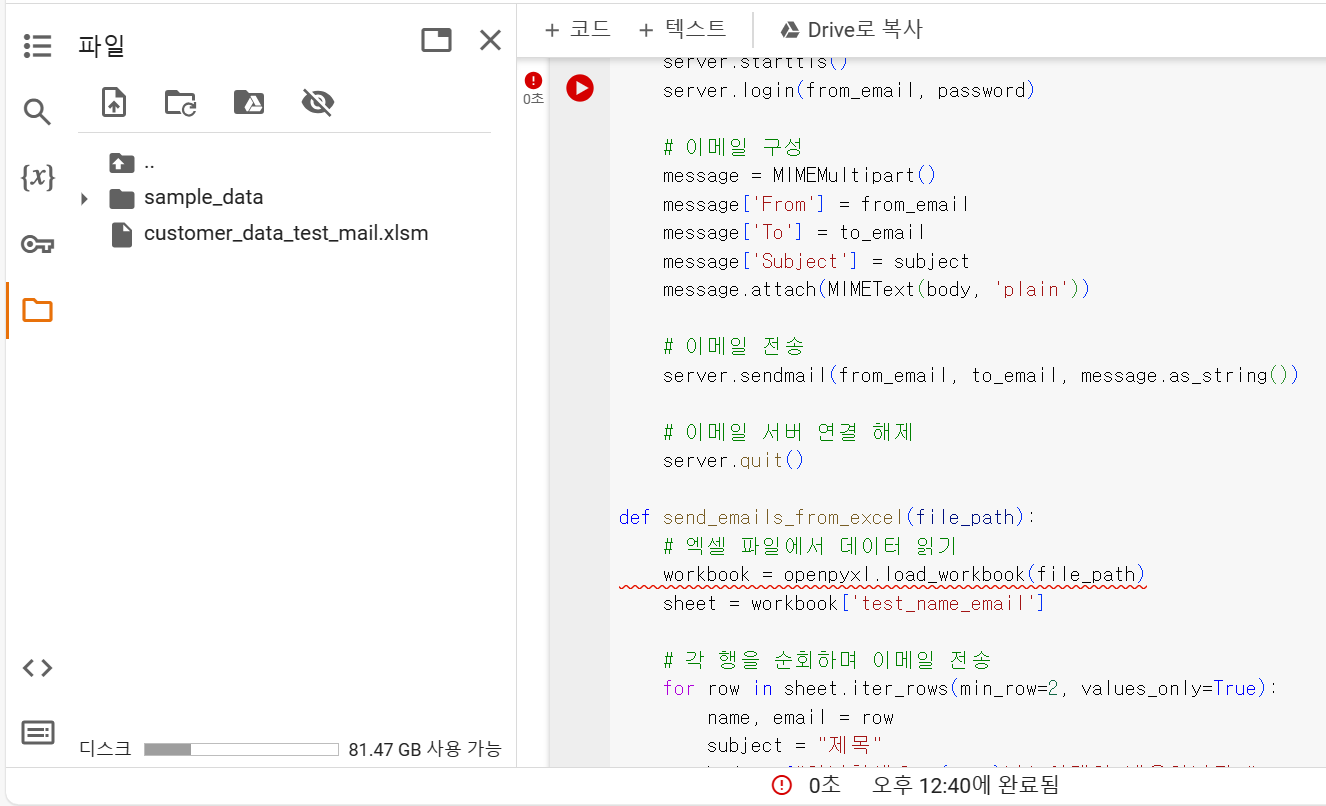Click the message.attach MIMEText line
The image size is (1326, 806).
876,290
